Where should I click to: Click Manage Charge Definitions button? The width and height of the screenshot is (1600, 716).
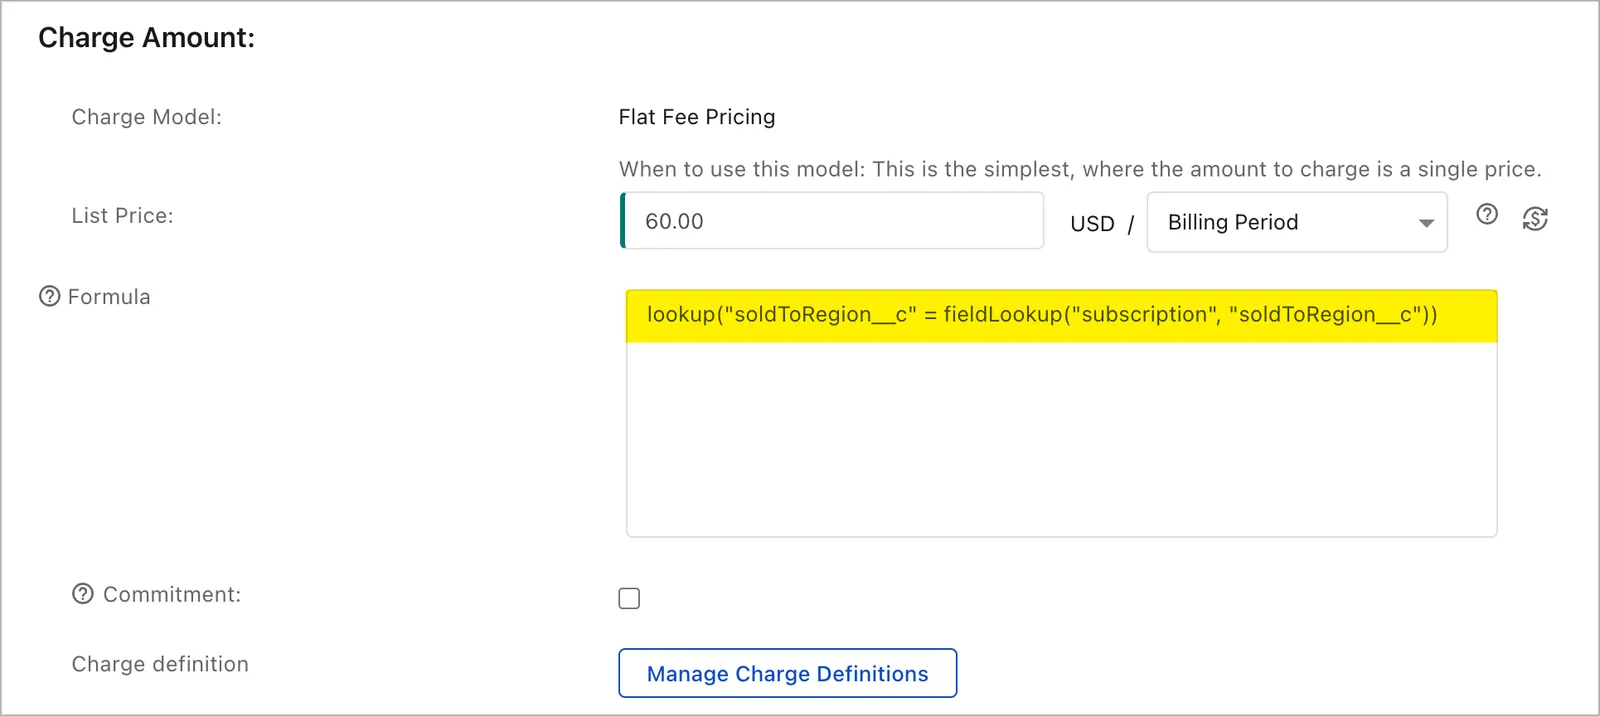point(788,673)
